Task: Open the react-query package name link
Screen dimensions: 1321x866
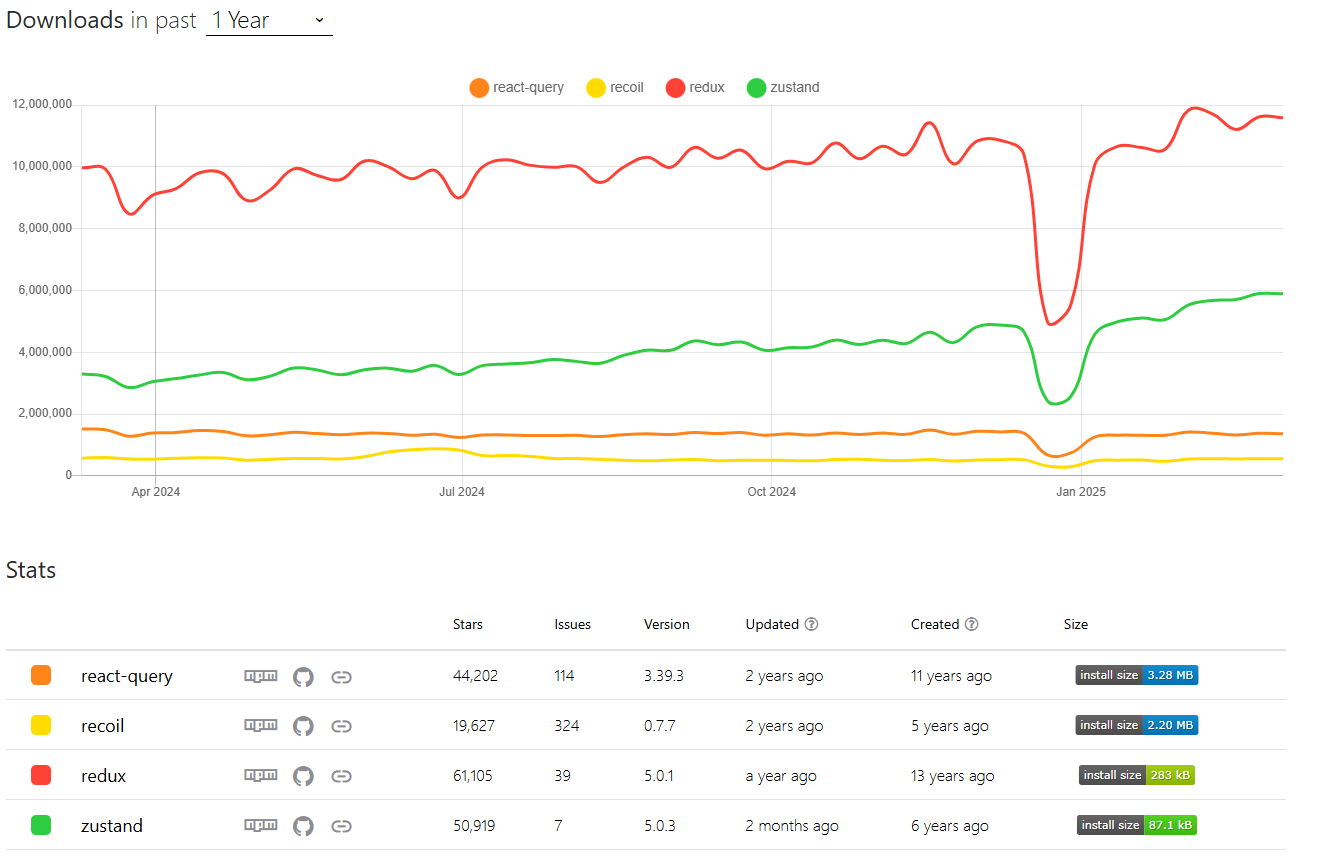Action: click(x=127, y=676)
